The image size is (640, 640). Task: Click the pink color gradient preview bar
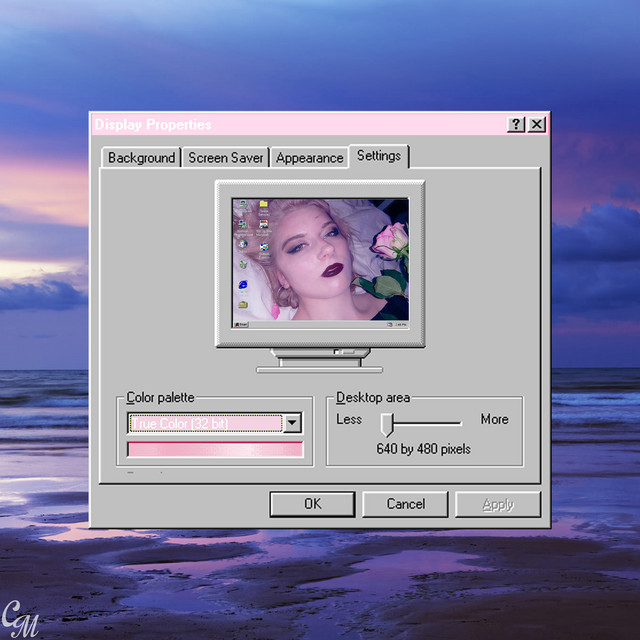[215, 449]
